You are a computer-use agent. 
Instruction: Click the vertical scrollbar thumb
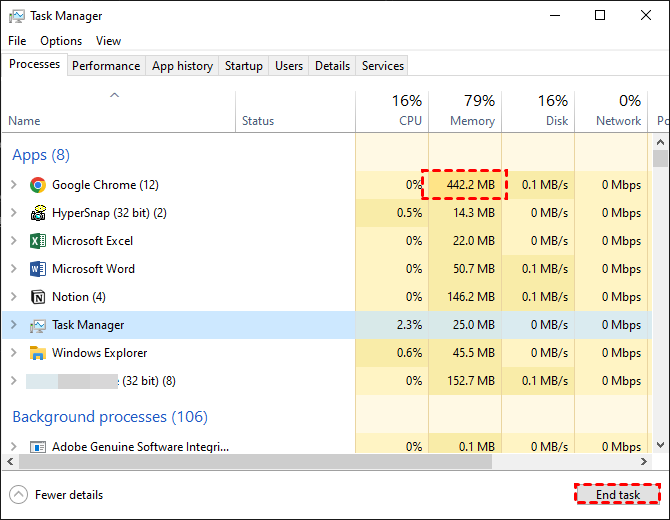coord(660,158)
